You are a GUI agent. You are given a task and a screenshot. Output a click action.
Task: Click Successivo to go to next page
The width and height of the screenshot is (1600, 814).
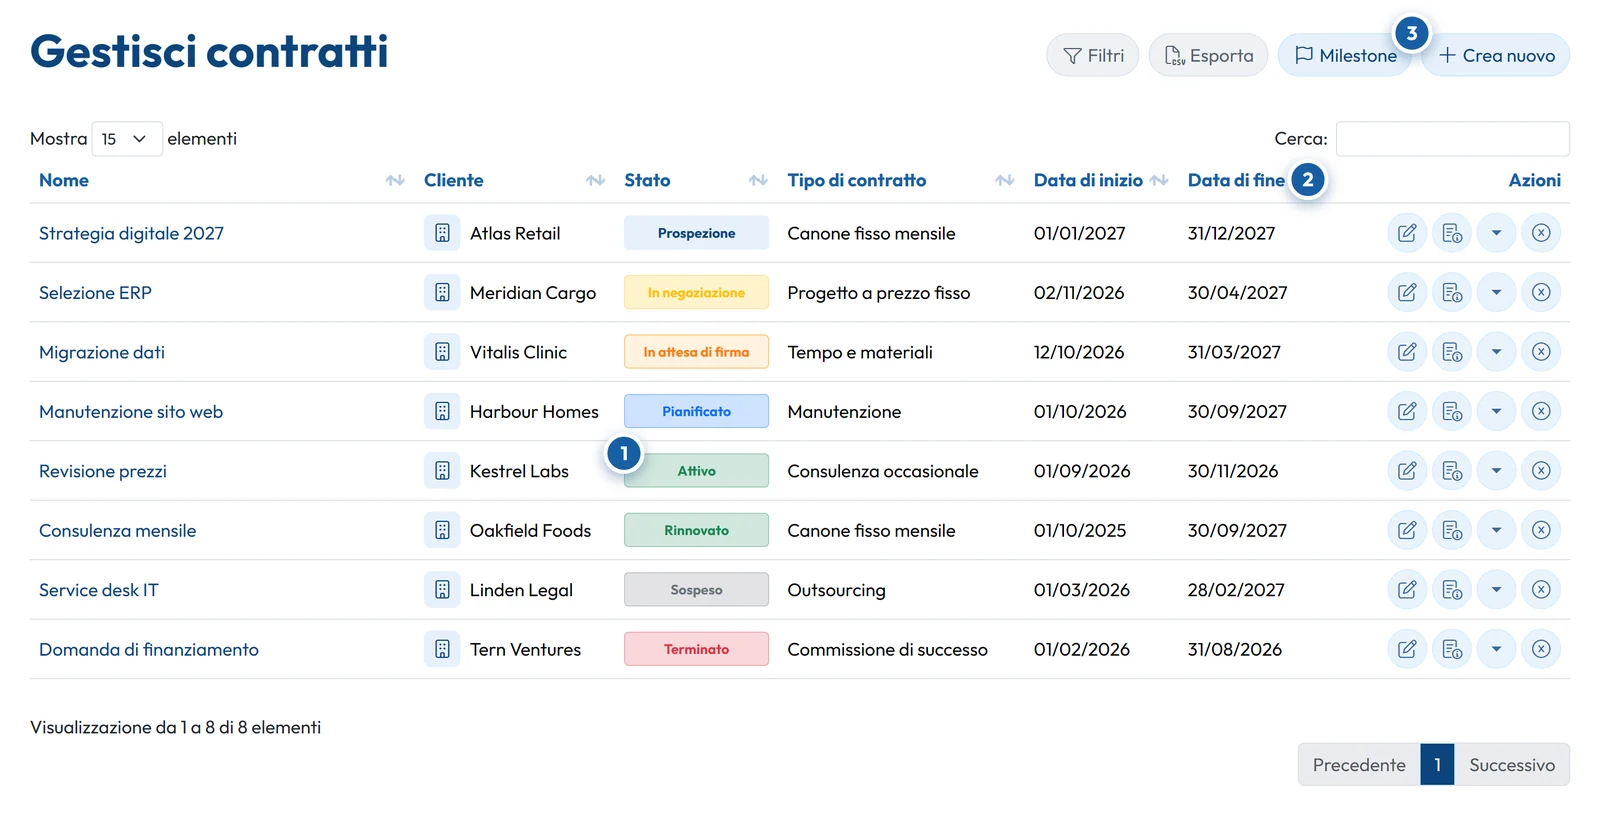click(x=1512, y=765)
